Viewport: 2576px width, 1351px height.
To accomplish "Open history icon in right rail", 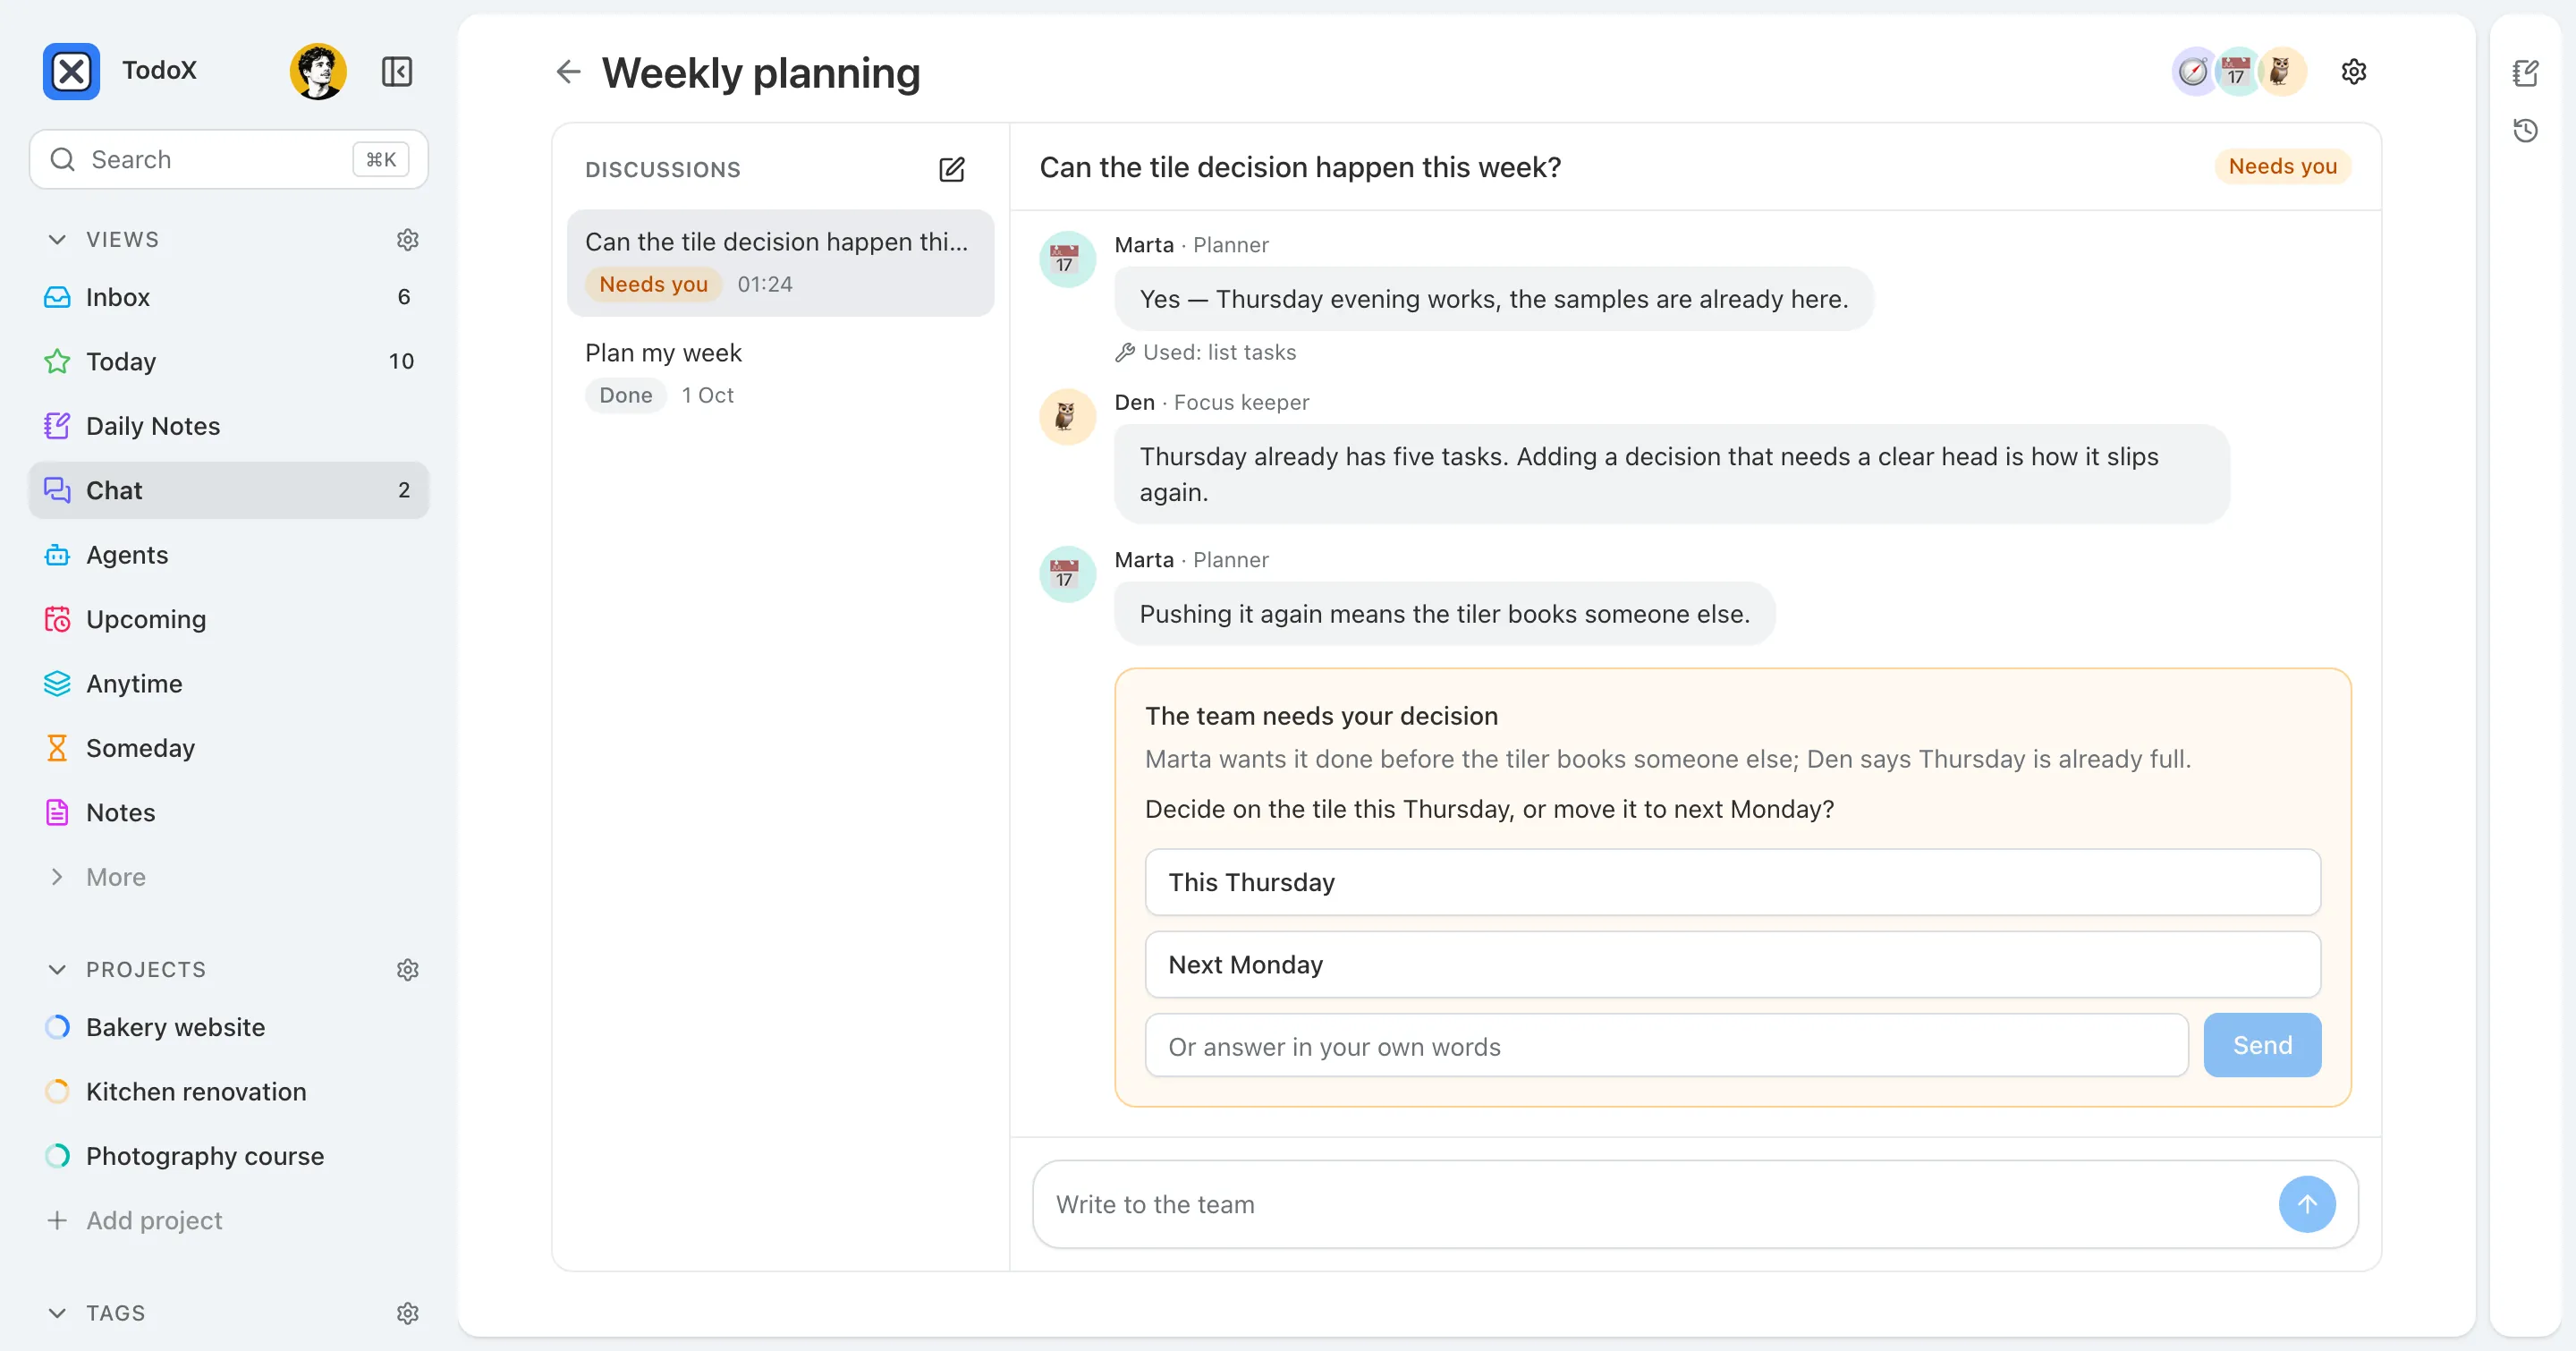I will pyautogui.click(x=2525, y=130).
